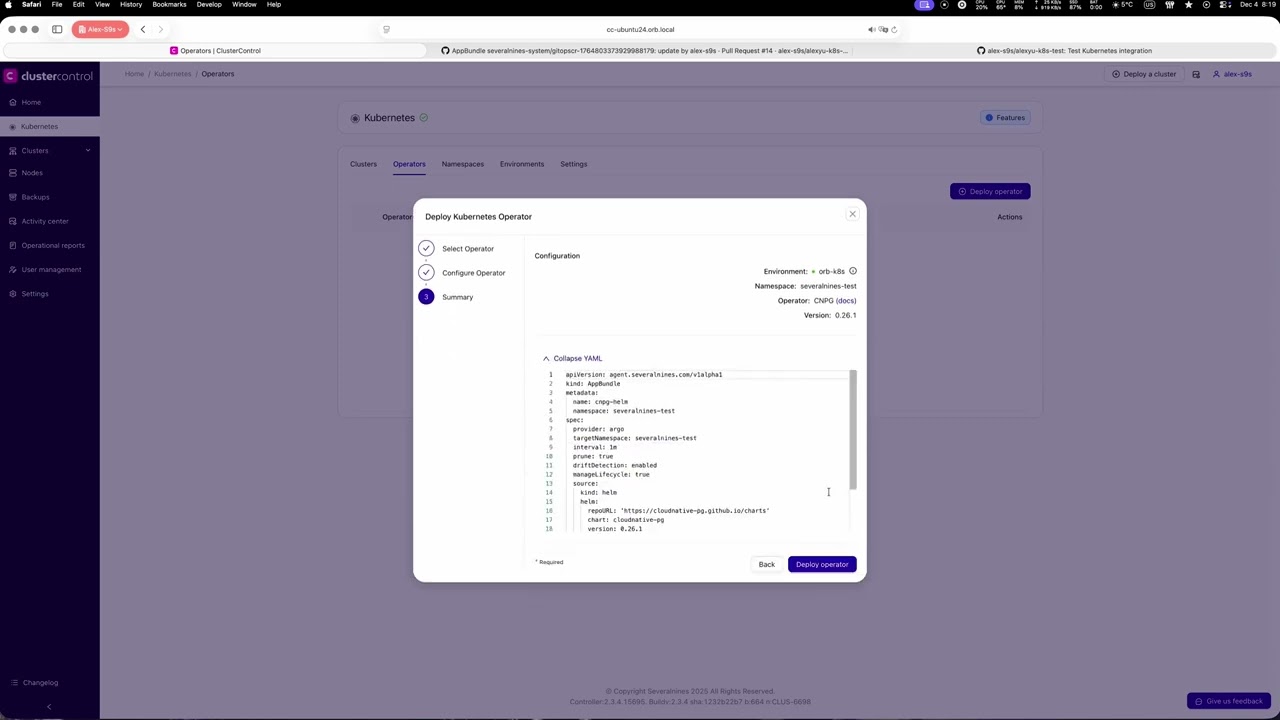
Task: Open the Settings tab under Kubernetes
Action: click(x=573, y=164)
